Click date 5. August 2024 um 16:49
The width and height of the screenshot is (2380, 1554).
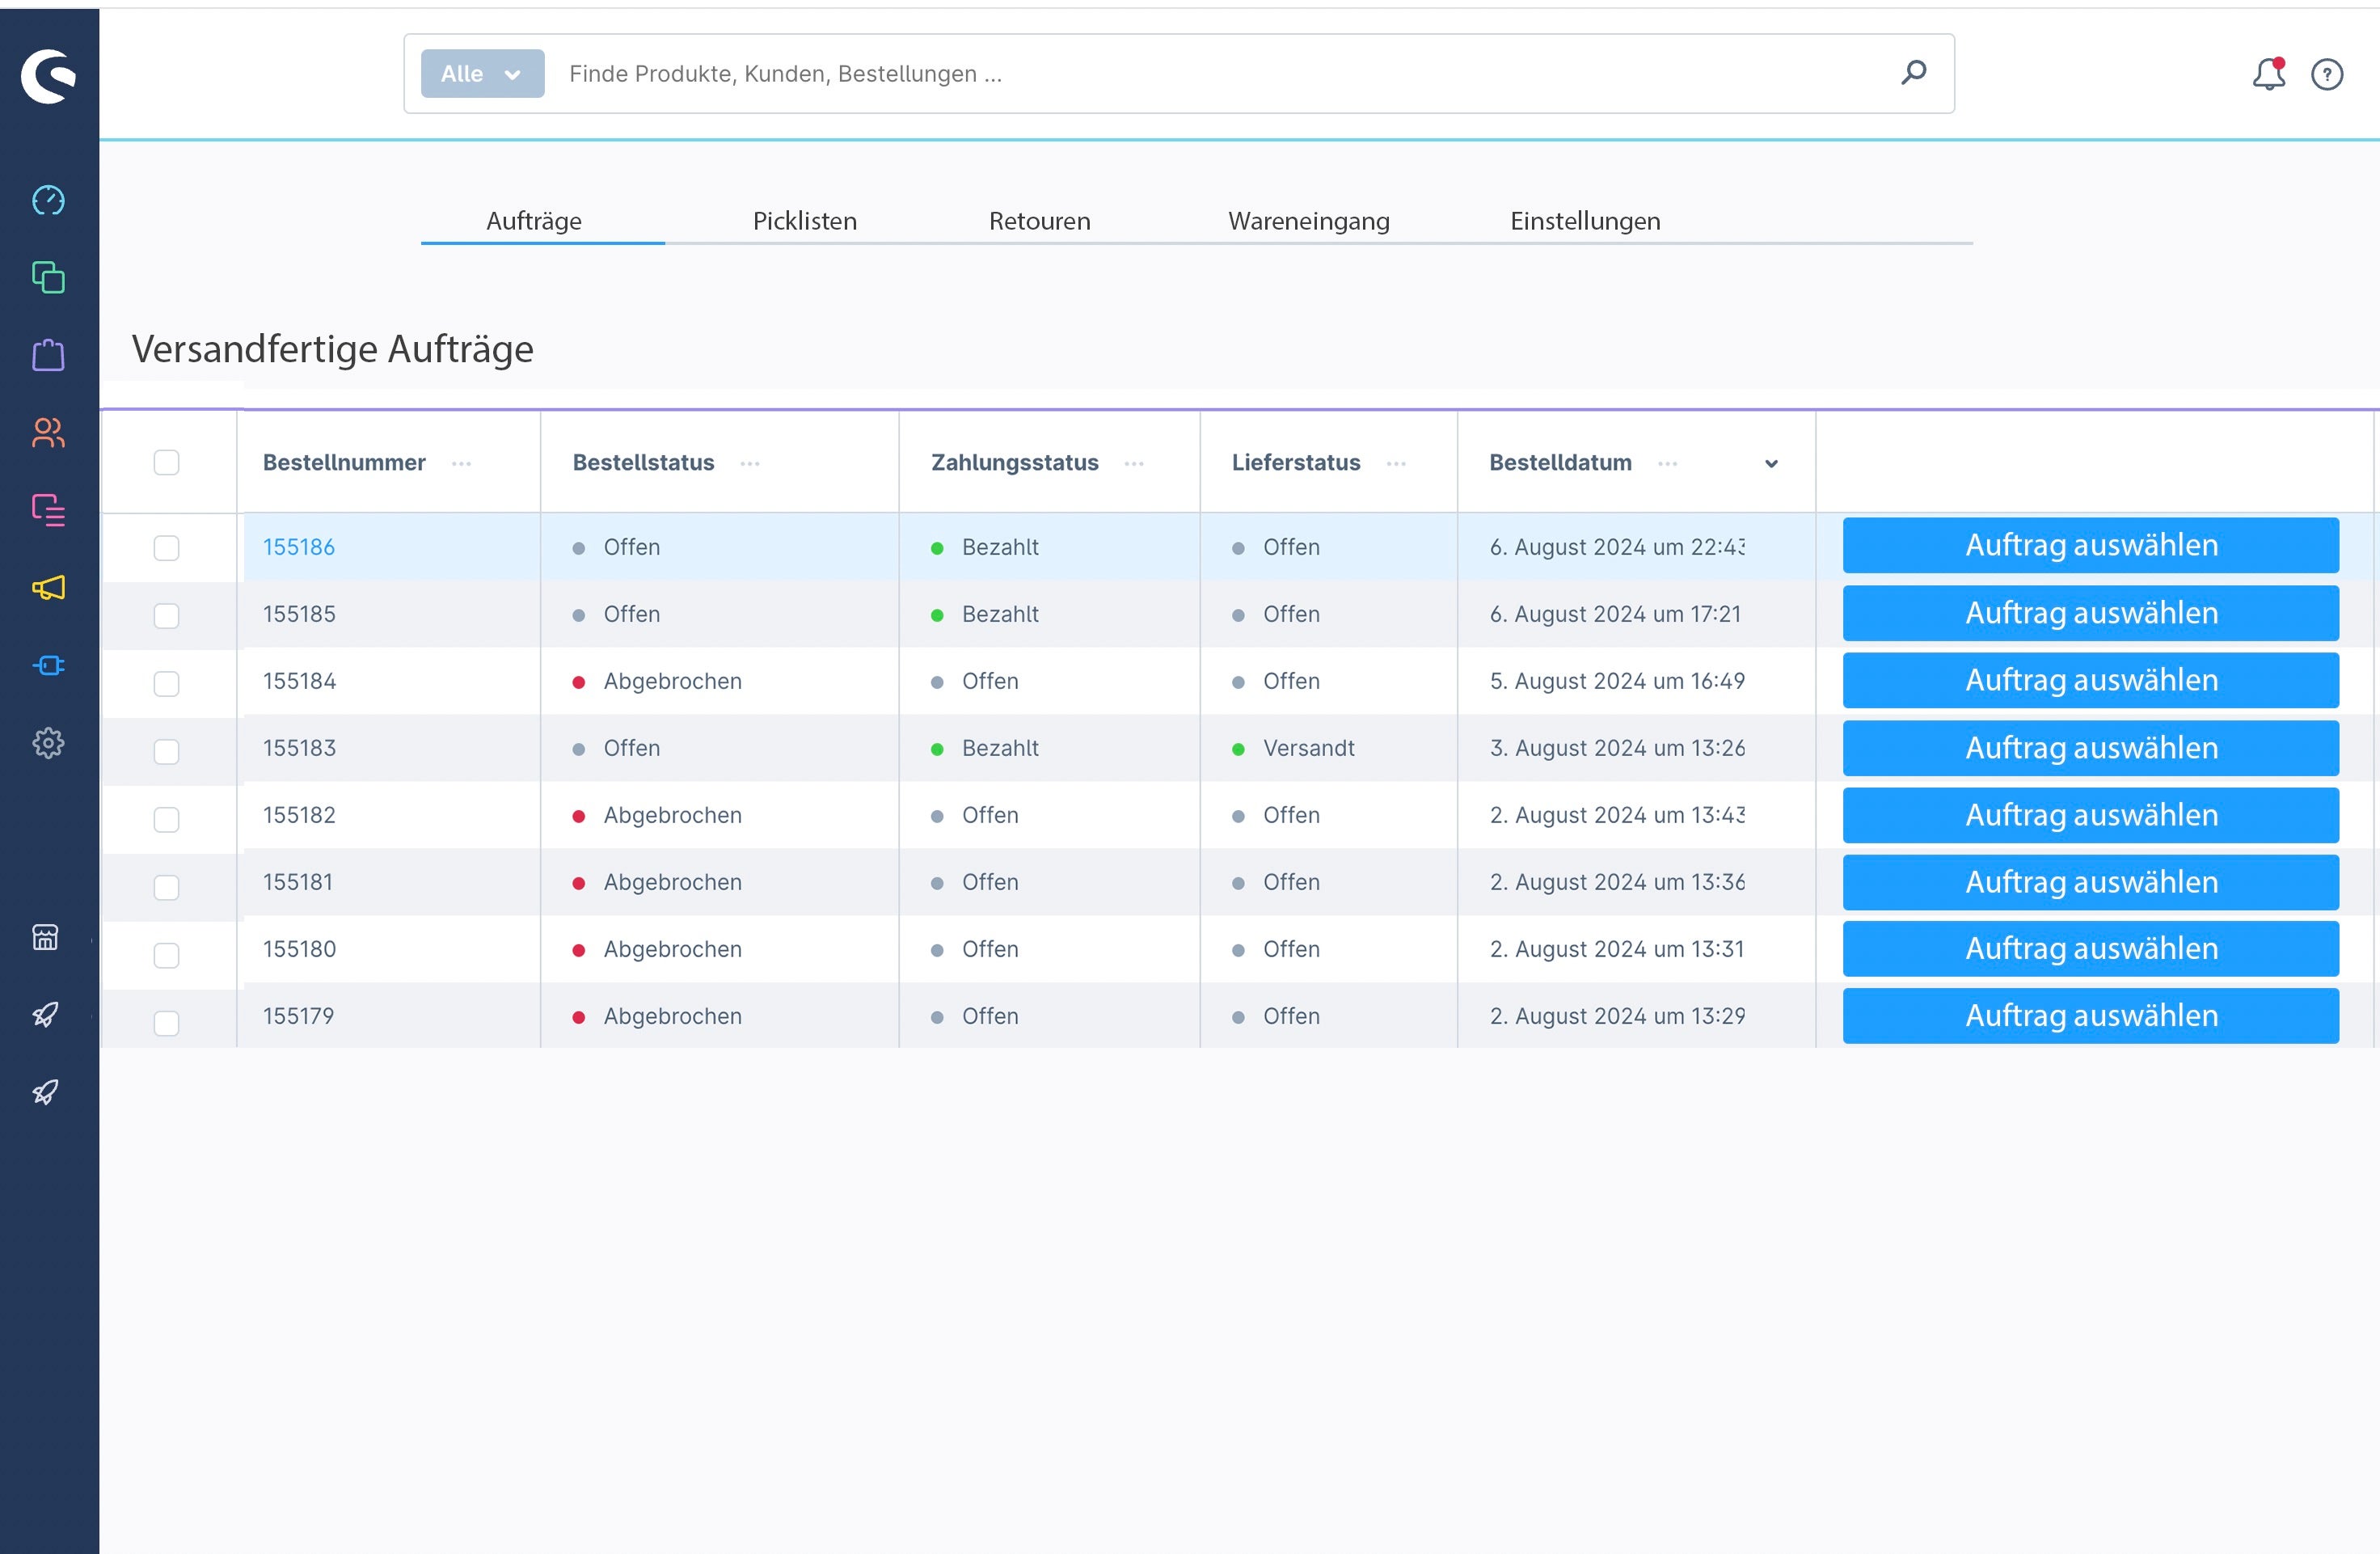pyautogui.click(x=1617, y=681)
